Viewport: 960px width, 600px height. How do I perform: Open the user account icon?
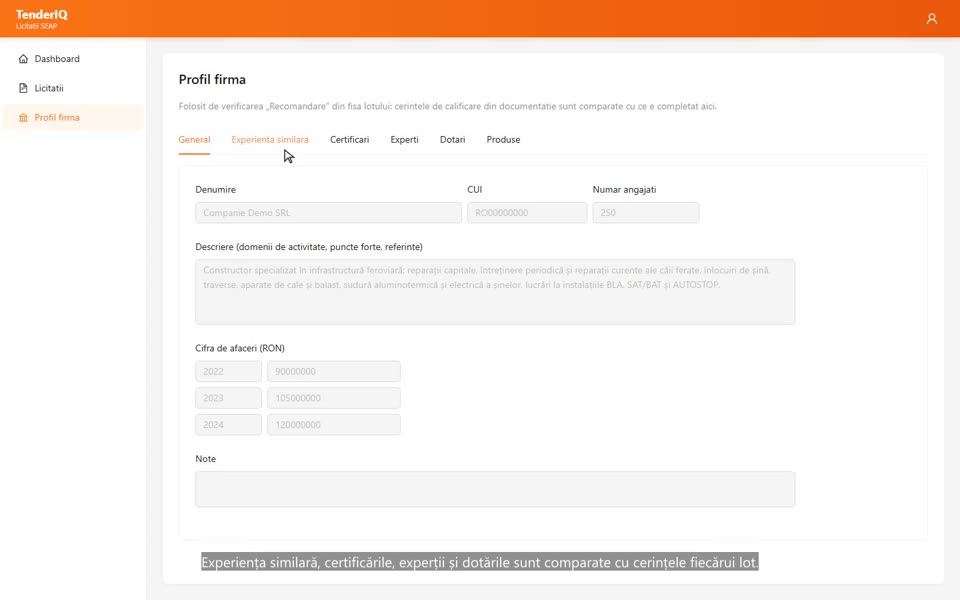pos(931,19)
